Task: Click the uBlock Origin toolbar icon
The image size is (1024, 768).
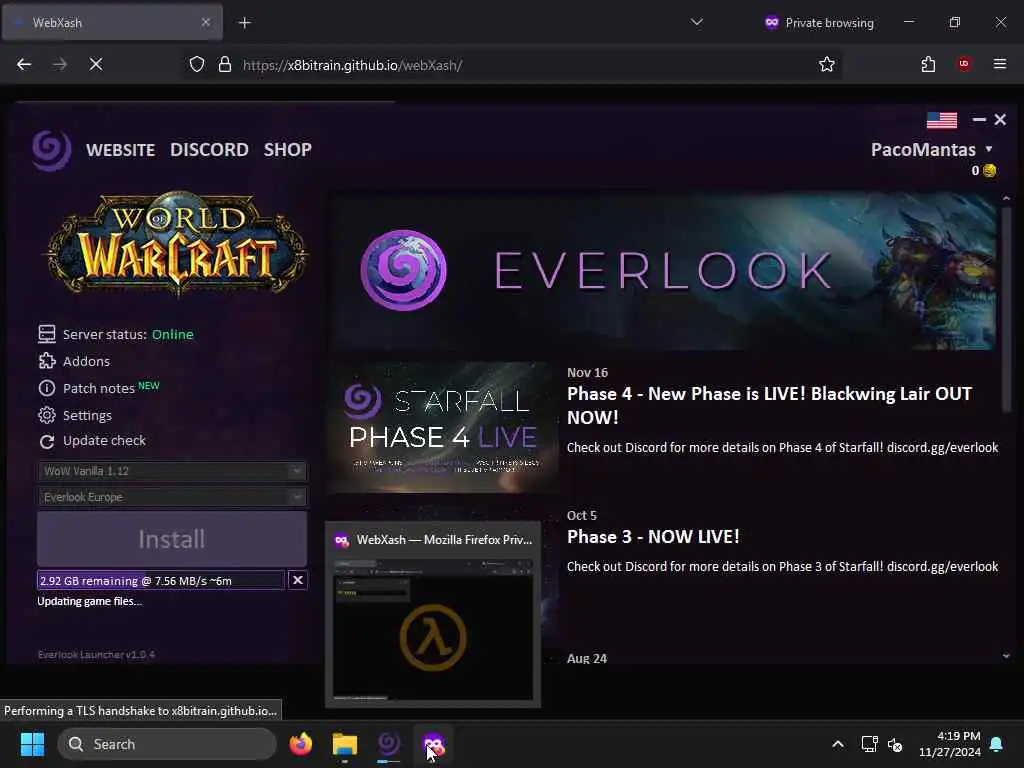Action: pos(964,64)
